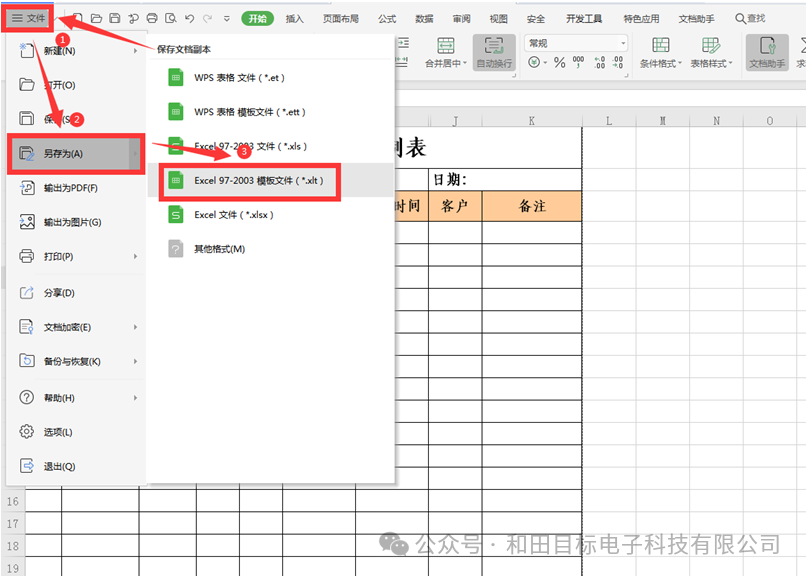Image resolution: width=806 pixels, height=576 pixels.
Task: Choose 退出(Q) to exit
Action: pos(77,466)
